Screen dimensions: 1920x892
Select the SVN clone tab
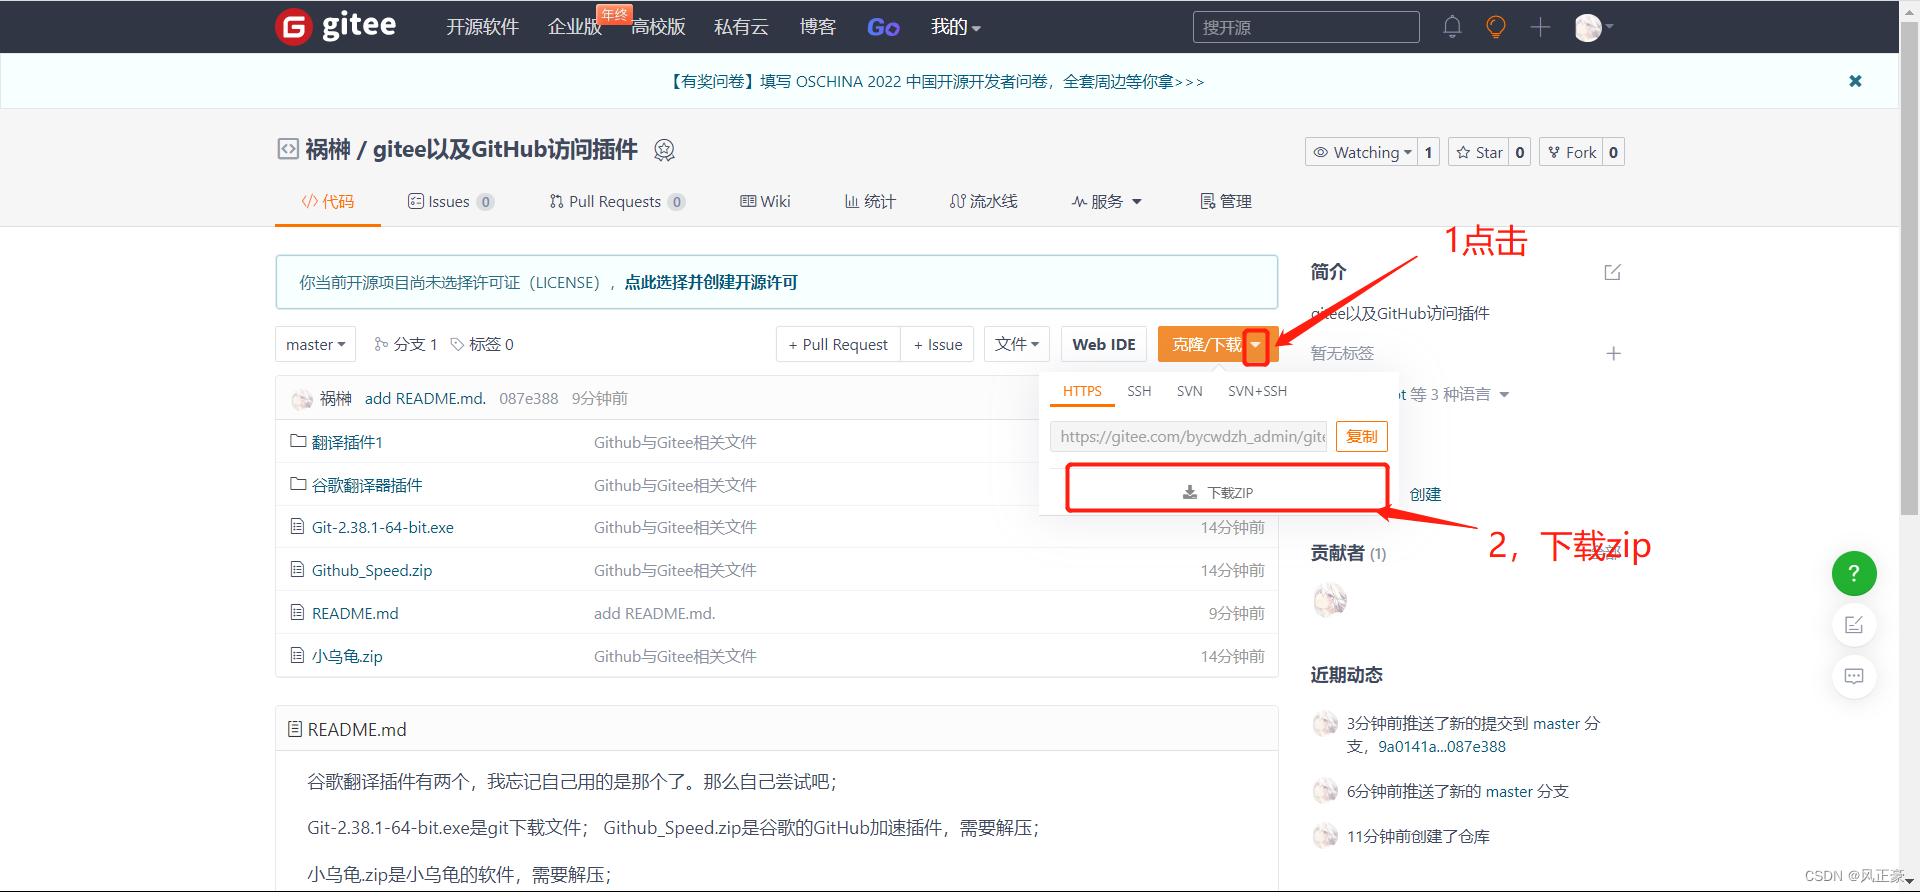pos(1189,391)
